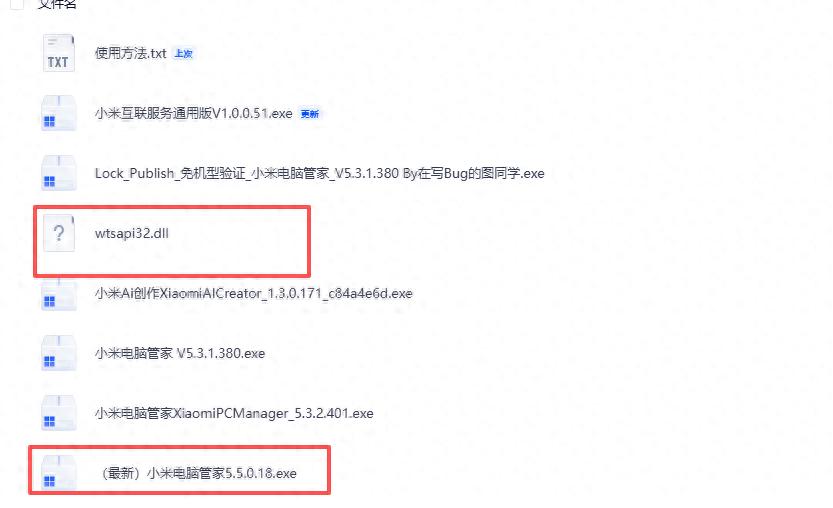Viewport: 833px width, 508px height.
Task: Select the Lock_Publish_免机型验证 exe file name
Action: (319, 173)
